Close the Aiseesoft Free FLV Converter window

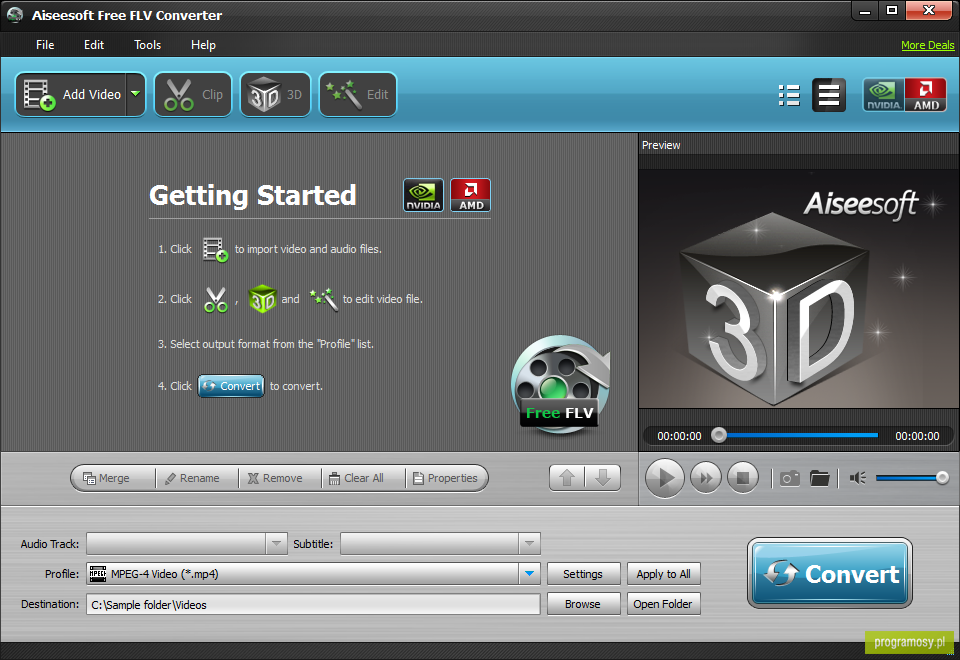coord(929,10)
